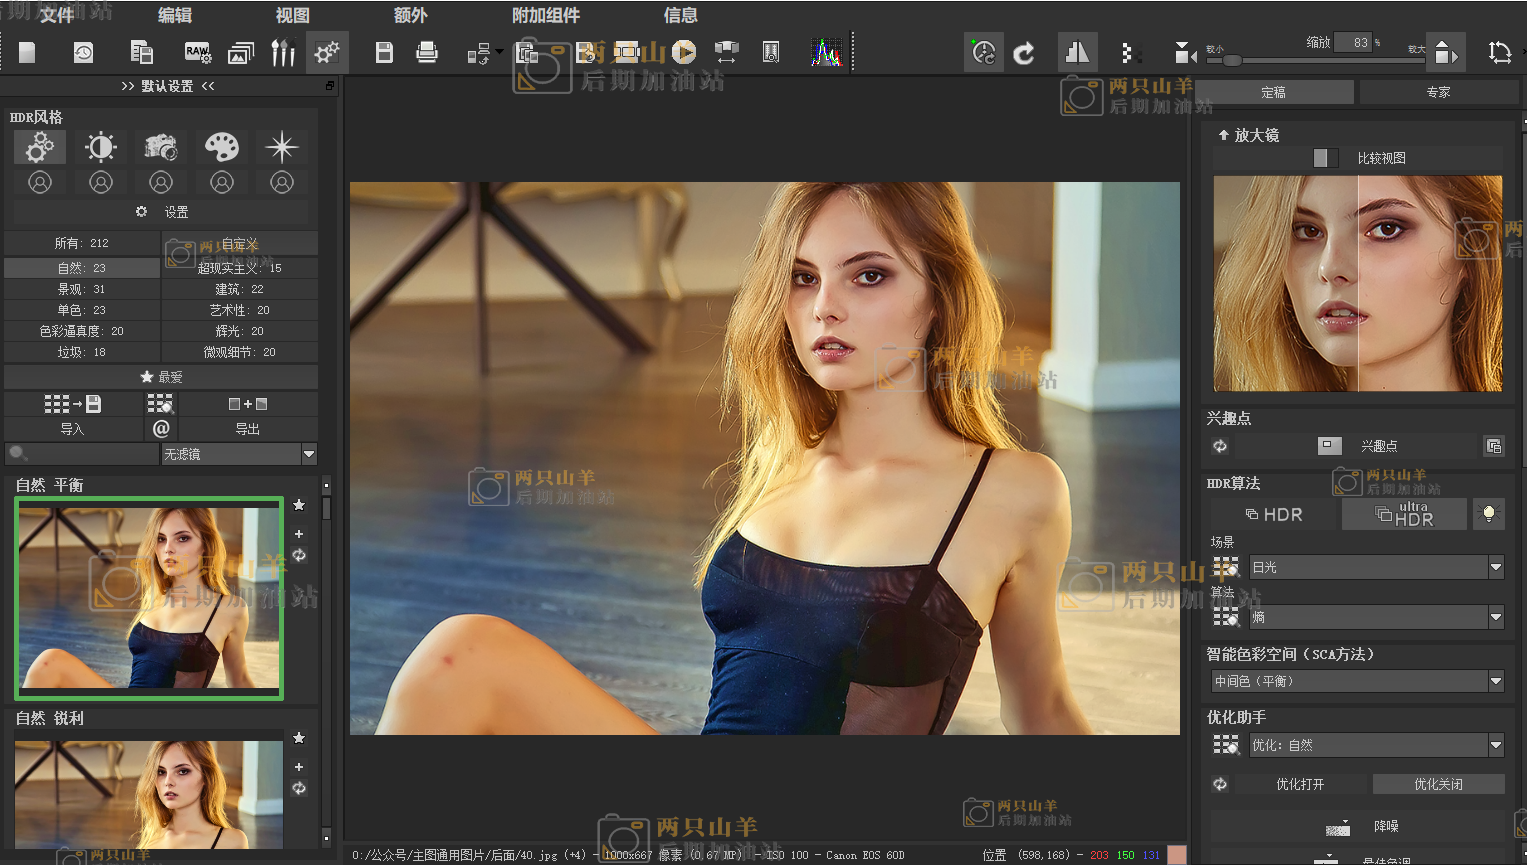This screenshot has width=1527, height=865.
Task: Select the 景观: 31 preset category
Action: click(x=81, y=289)
